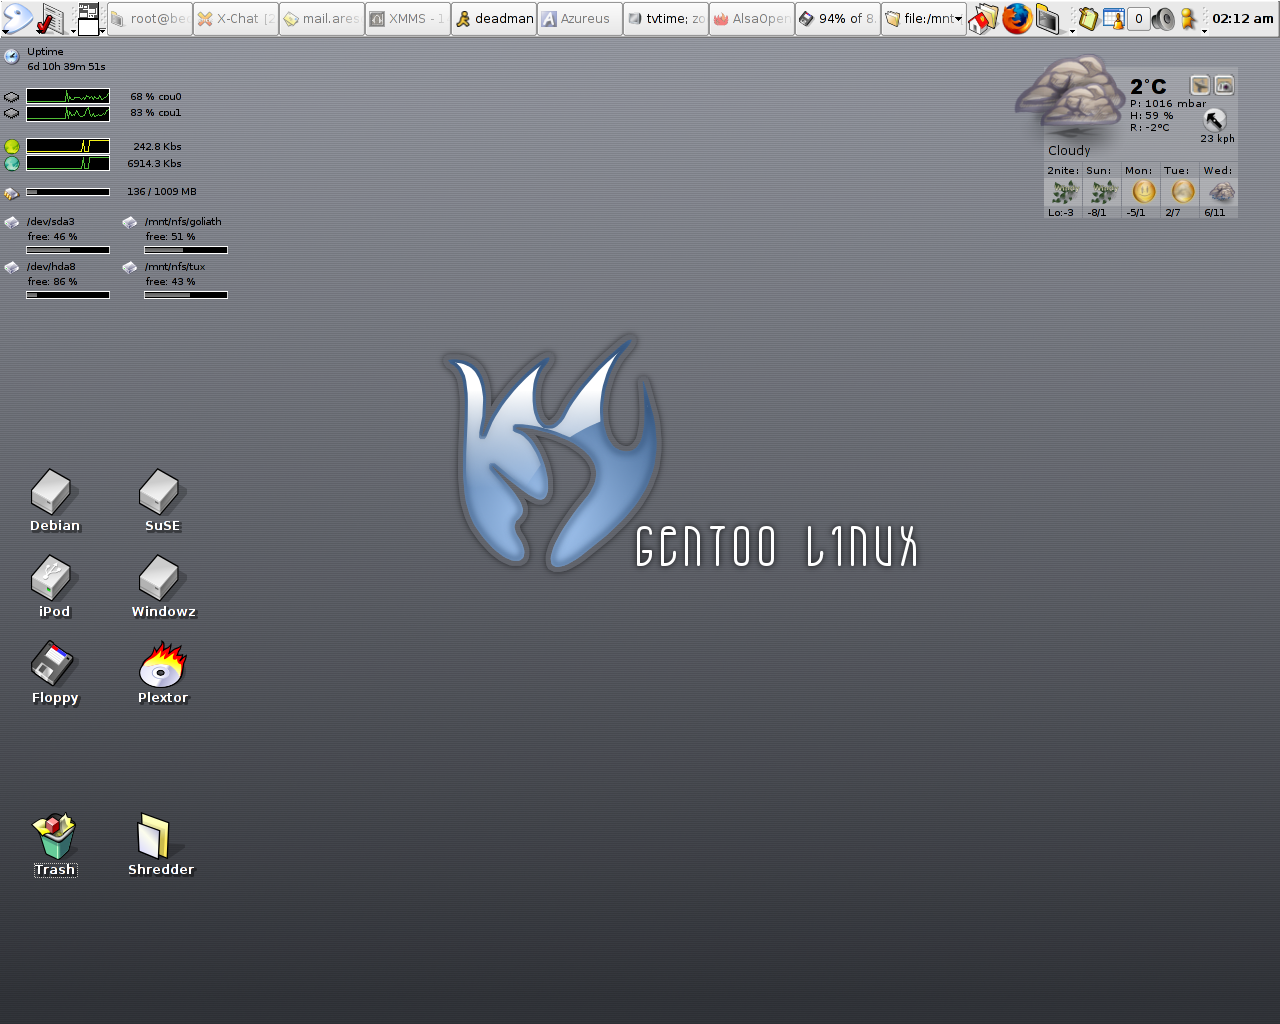1280x1024 pixels.
Task: Click the /dev/sda3 free-space bar
Action: click(68, 250)
